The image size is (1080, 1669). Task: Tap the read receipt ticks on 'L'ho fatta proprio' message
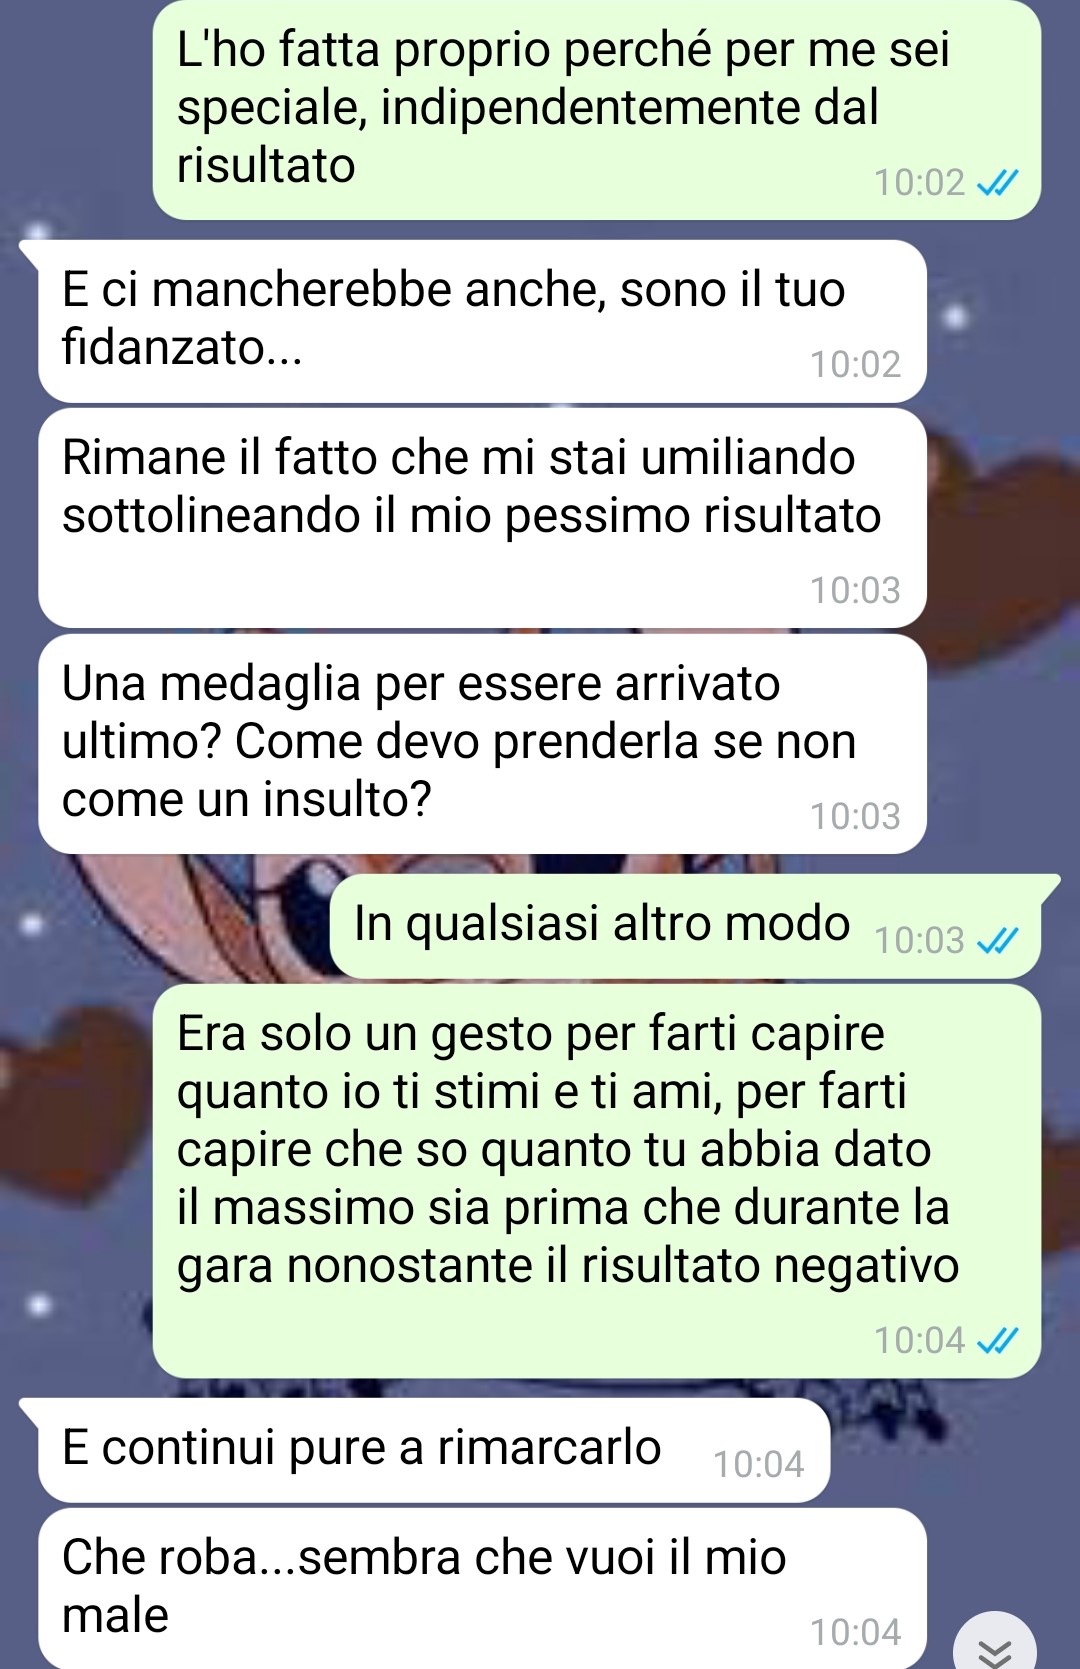[997, 183]
